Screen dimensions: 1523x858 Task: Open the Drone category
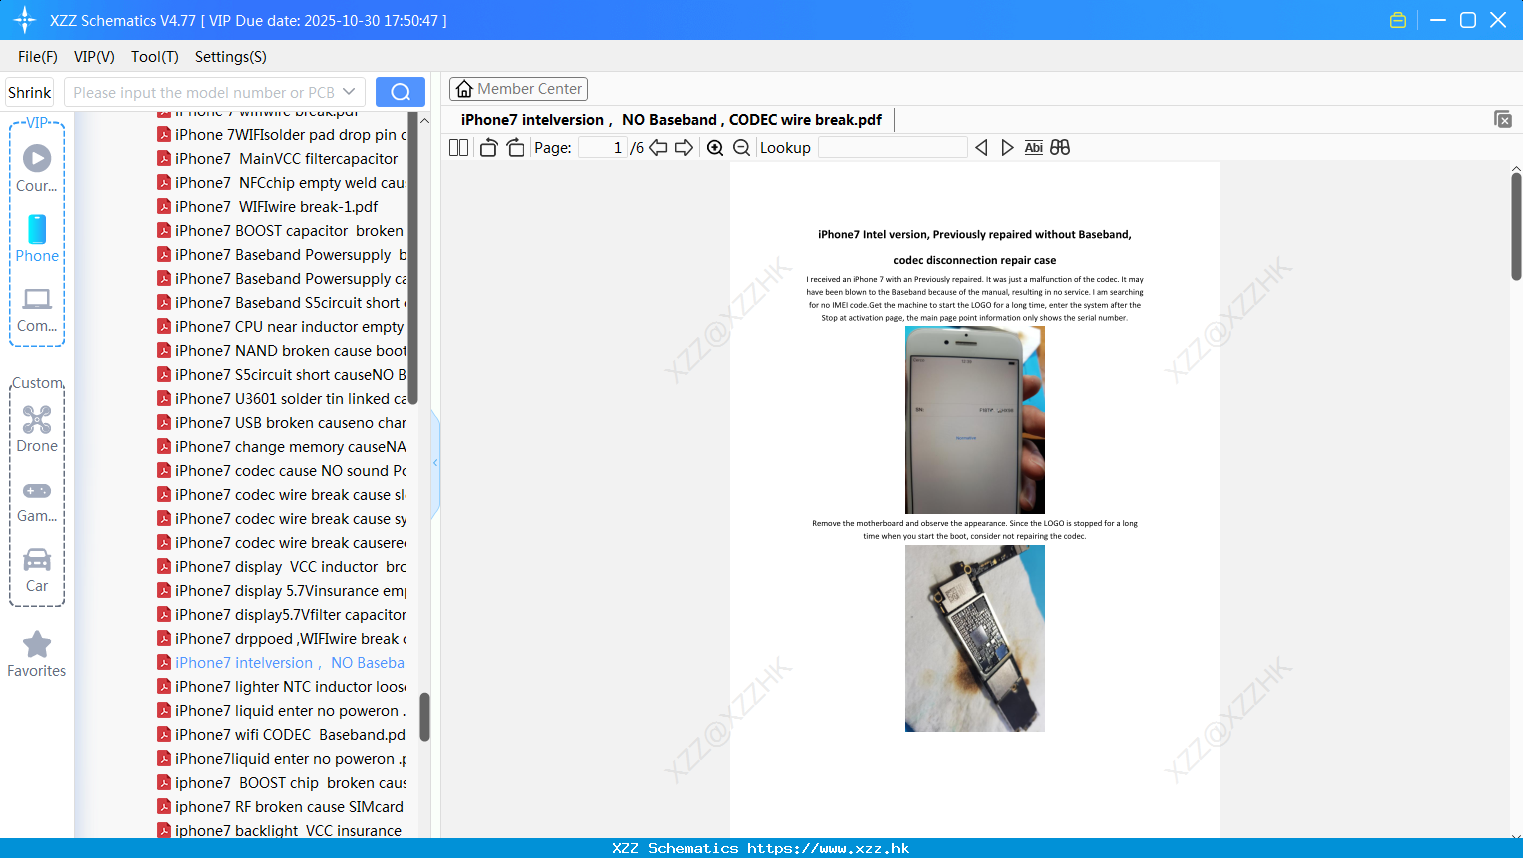pos(37,429)
